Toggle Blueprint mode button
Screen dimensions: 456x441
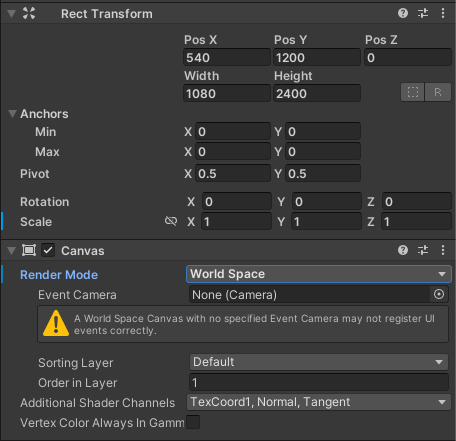pyautogui.click(x=413, y=92)
